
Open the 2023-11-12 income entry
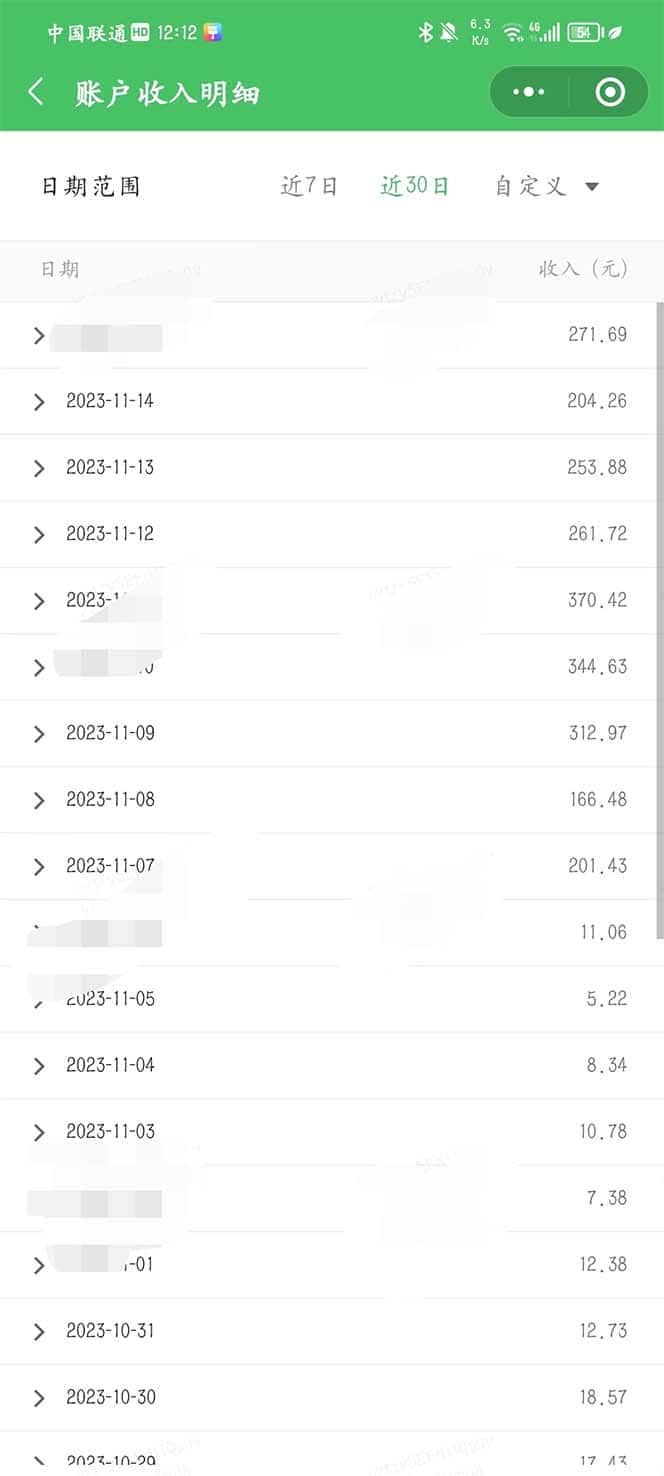(110, 534)
